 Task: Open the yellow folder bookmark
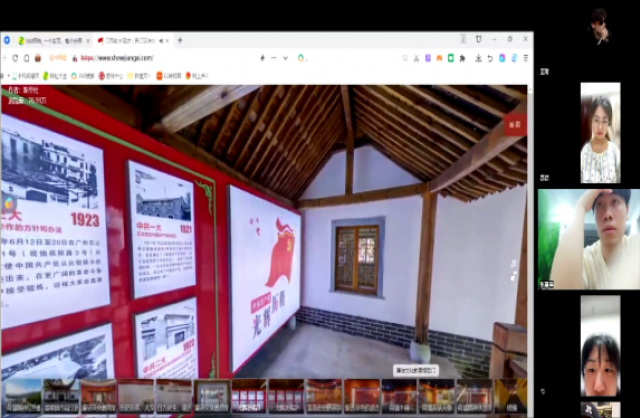coord(139,76)
